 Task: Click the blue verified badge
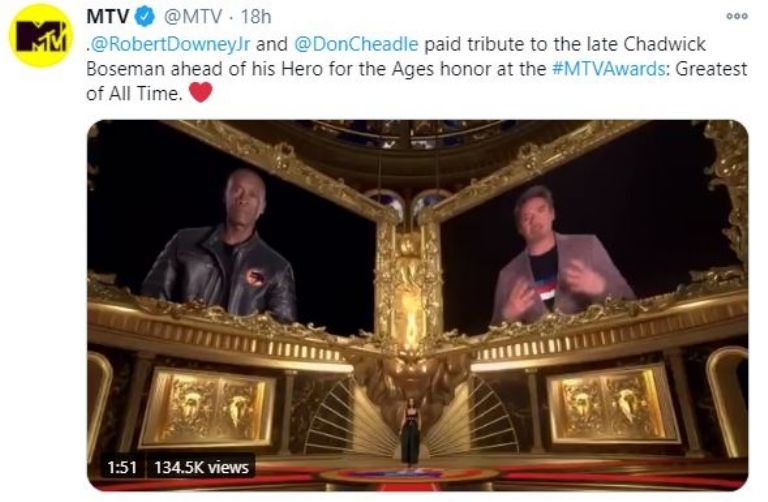[144, 17]
